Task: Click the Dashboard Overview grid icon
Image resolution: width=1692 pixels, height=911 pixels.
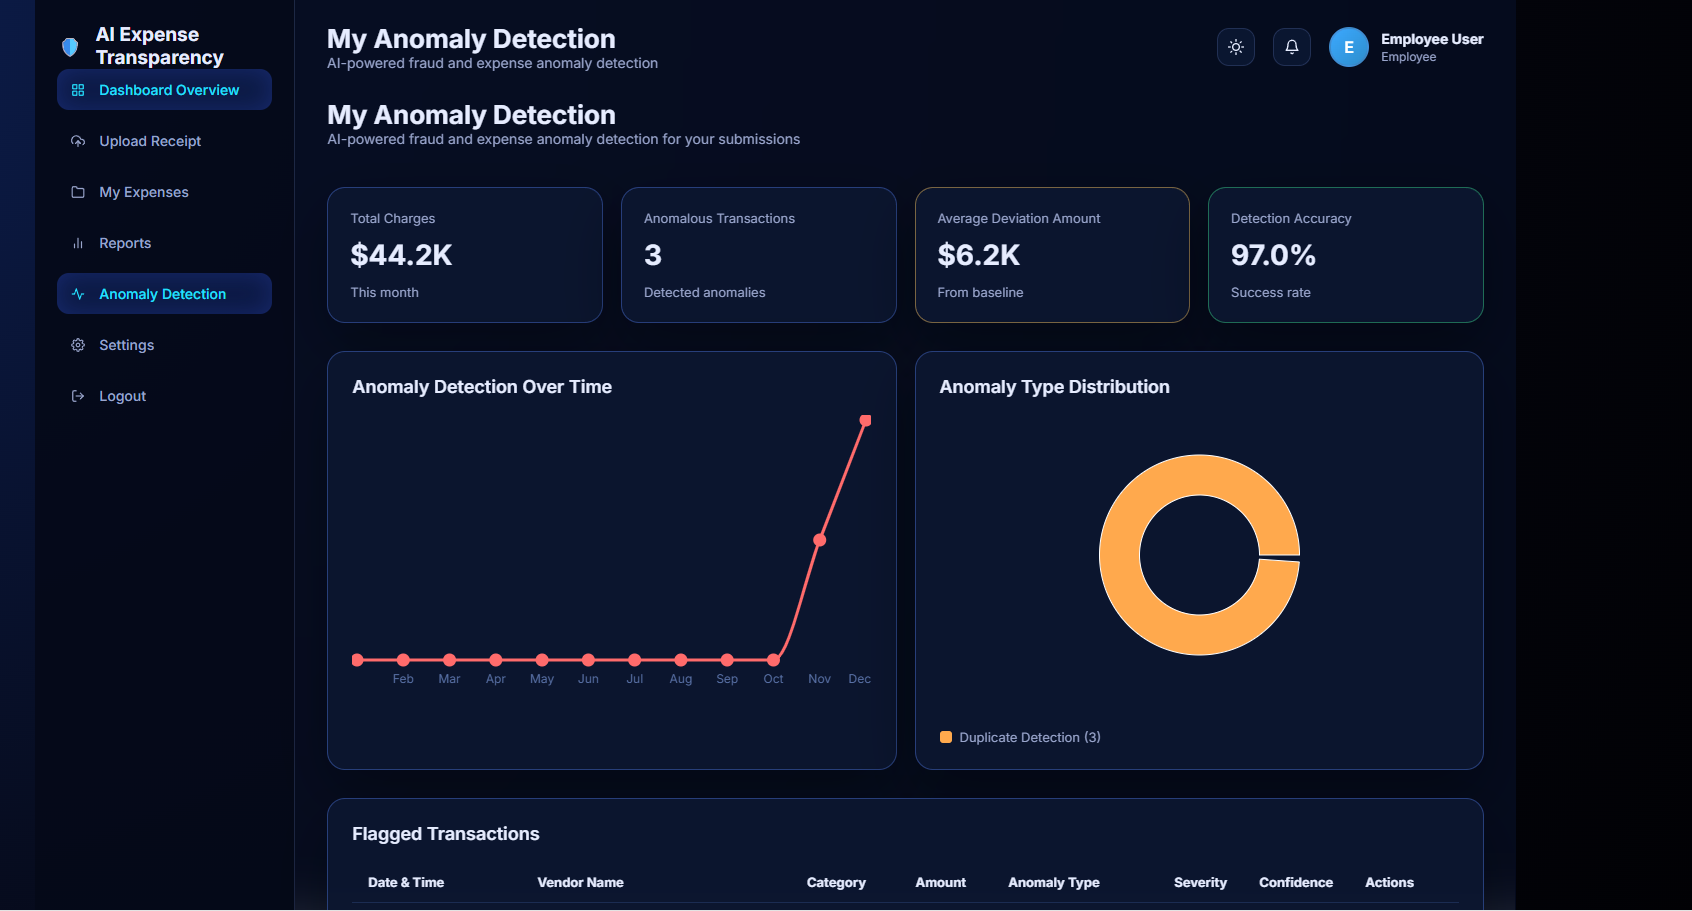Action: click(78, 90)
